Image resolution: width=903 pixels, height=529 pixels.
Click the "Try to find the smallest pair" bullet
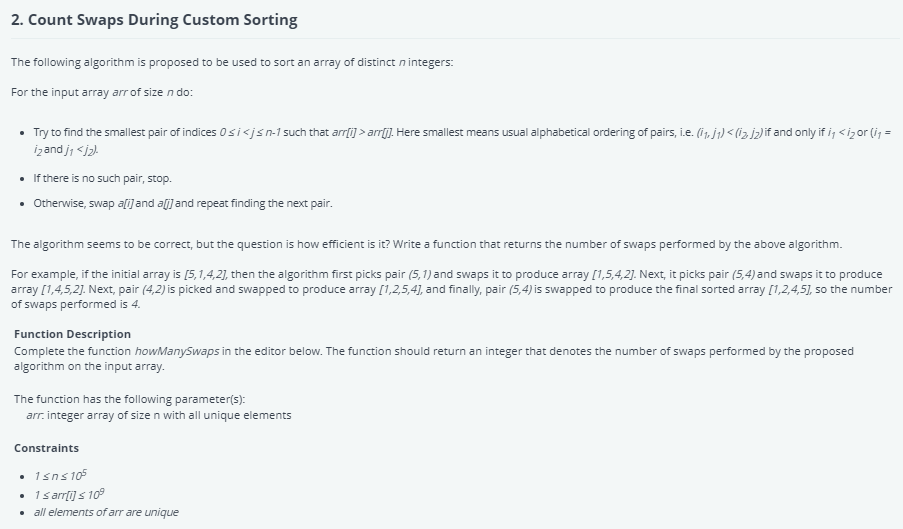point(200,132)
